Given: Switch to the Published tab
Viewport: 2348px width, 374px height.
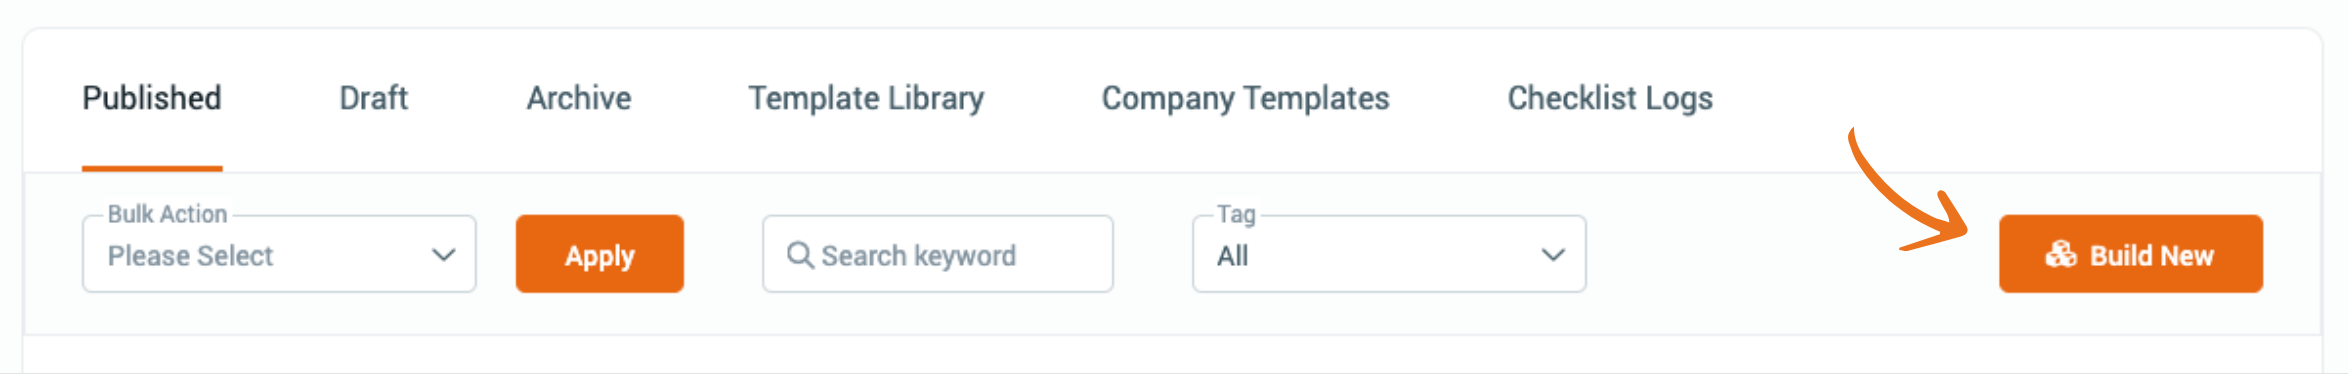Looking at the screenshot, I should click(152, 98).
